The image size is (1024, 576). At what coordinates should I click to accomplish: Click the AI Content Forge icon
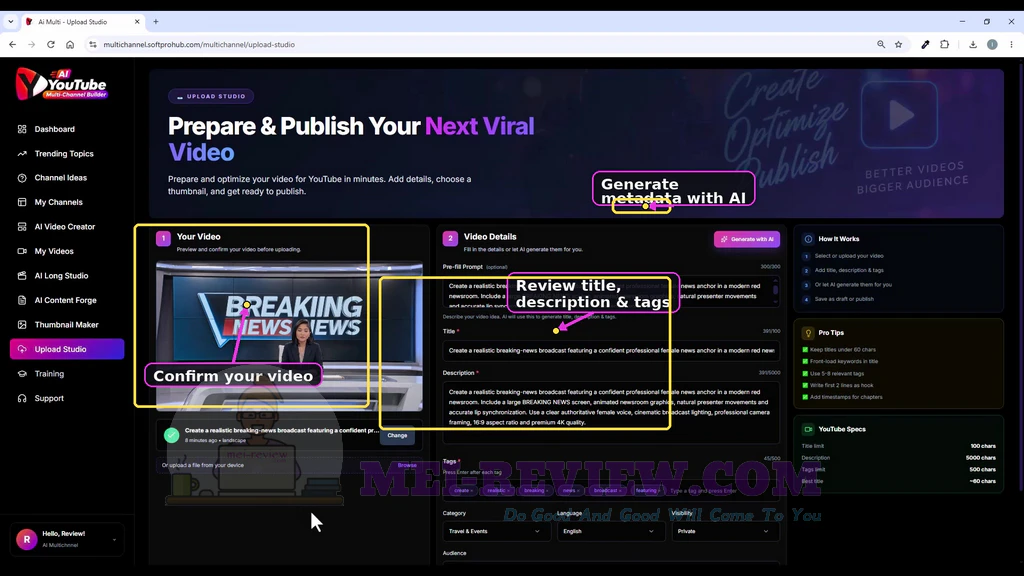(22, 300)
